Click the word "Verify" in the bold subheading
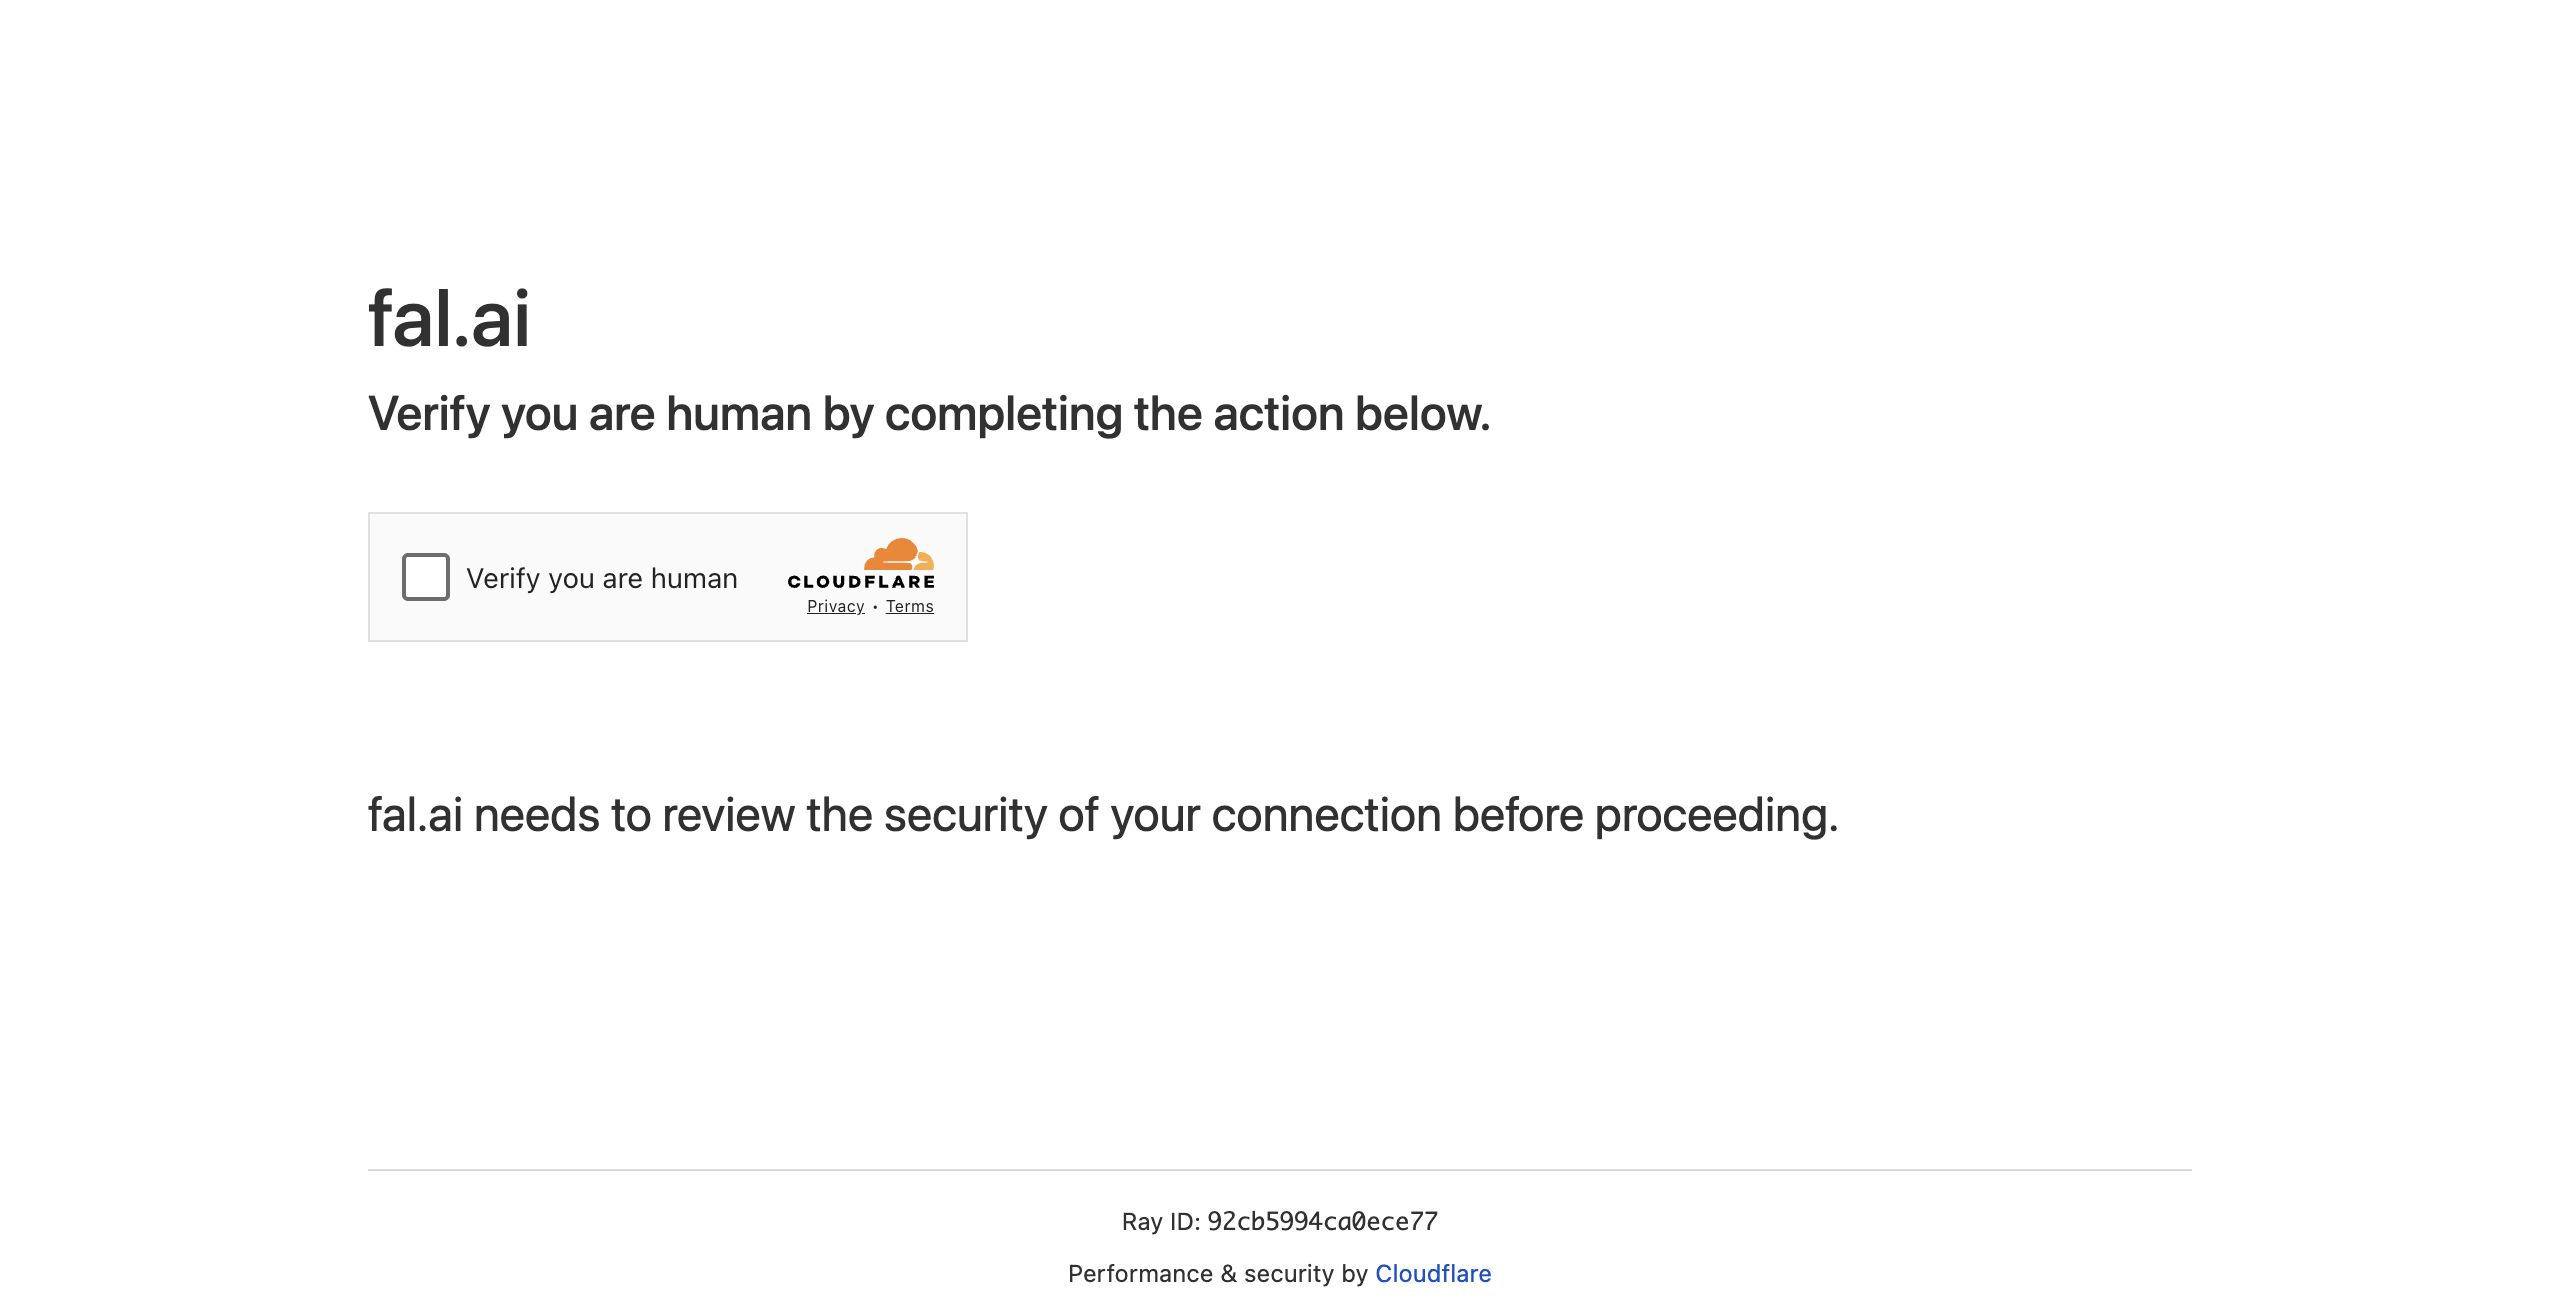This screenshot has height=1304, width=2560. [428, 414]
